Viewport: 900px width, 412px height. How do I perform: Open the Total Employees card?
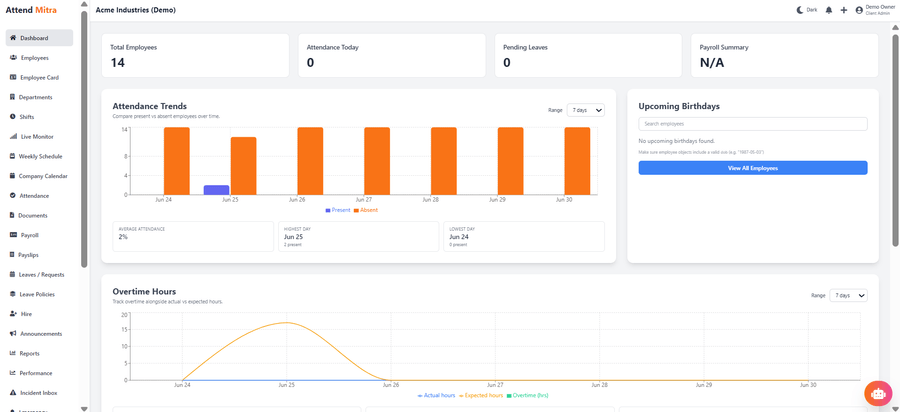[195, 55]
